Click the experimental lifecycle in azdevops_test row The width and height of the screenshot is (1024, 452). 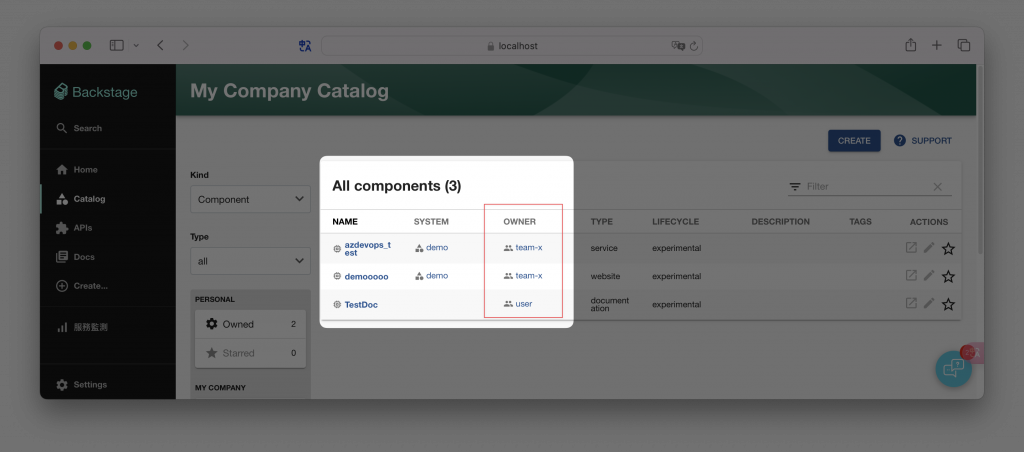click(677, 248)
